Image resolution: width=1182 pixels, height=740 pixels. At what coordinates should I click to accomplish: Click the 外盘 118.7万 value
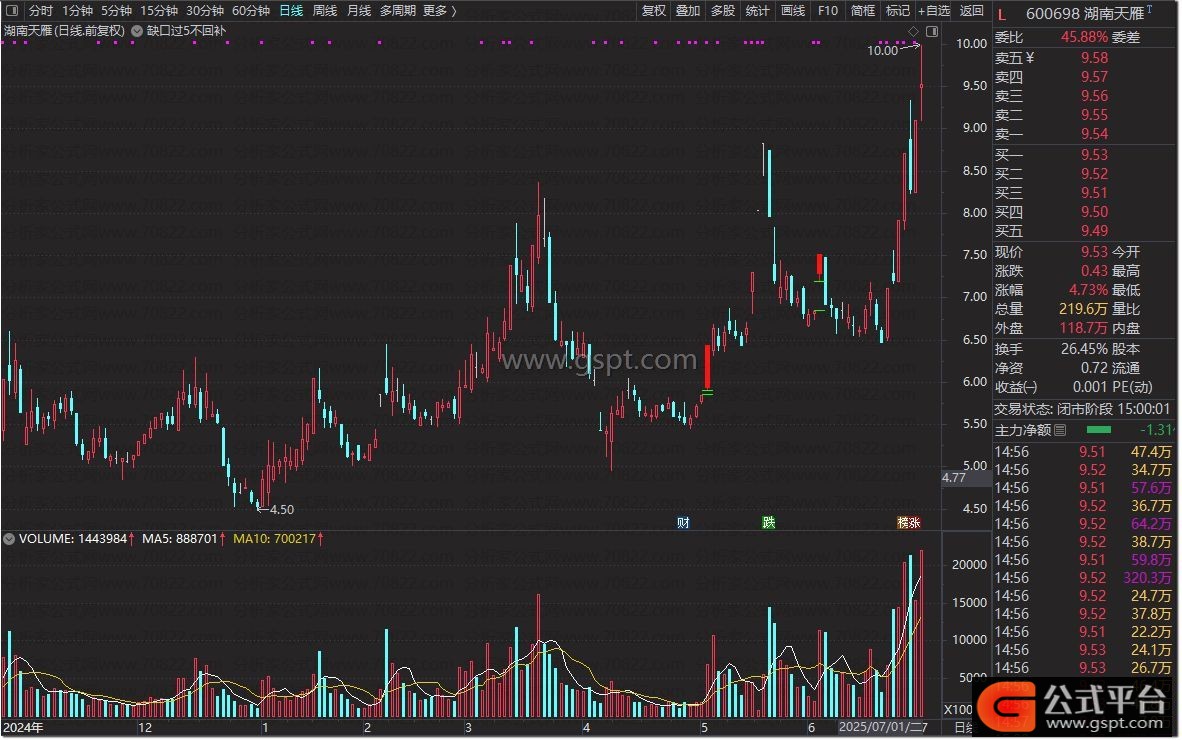(1083, 328)
